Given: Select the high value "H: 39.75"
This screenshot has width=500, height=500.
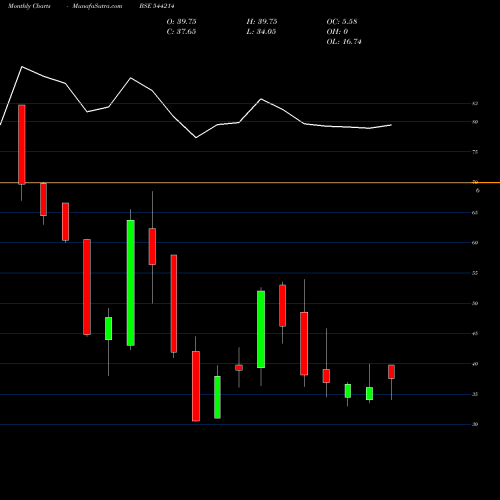Looking at the screenshot, I should coord(262,22).
